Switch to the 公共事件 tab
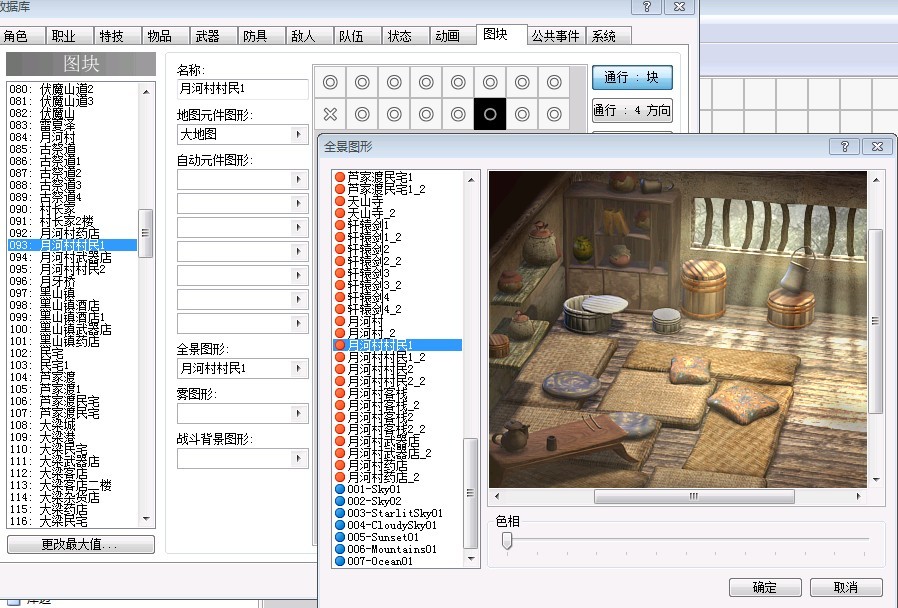898x608 pixels. tap(555, 36)
